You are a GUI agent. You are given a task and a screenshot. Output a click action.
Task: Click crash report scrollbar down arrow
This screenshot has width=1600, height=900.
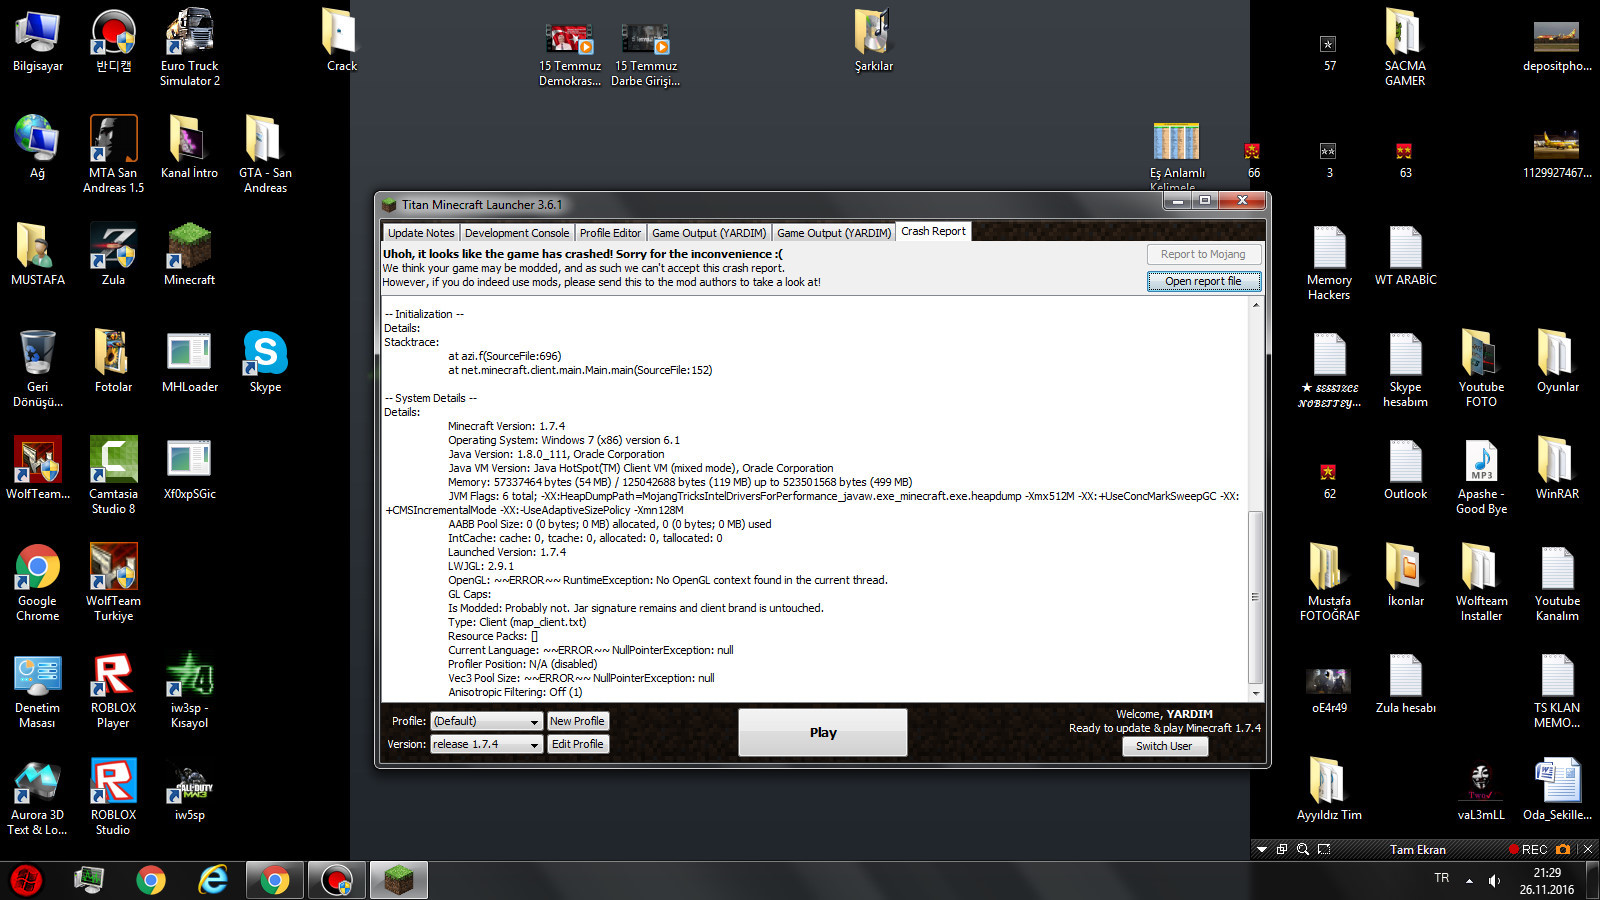point(1256,692)
